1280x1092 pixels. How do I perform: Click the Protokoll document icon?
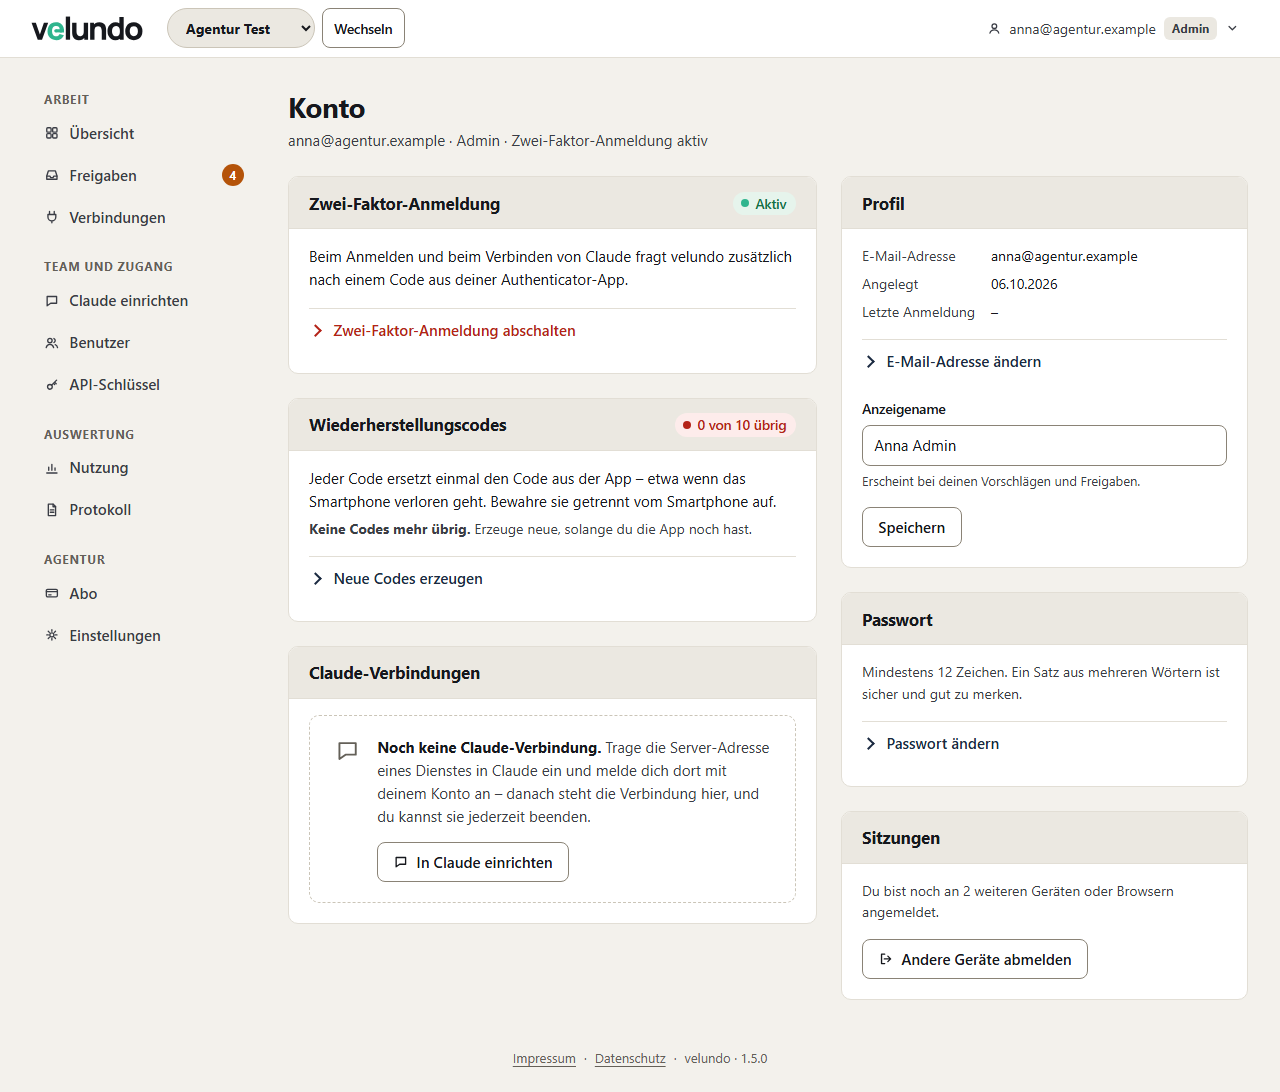point(52,509)
